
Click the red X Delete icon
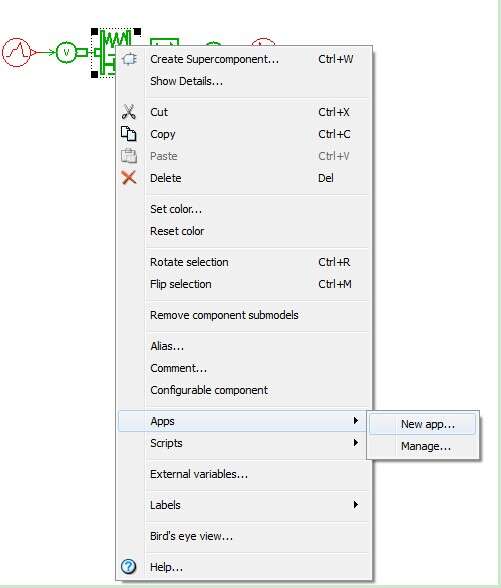[x=129, y=178]
